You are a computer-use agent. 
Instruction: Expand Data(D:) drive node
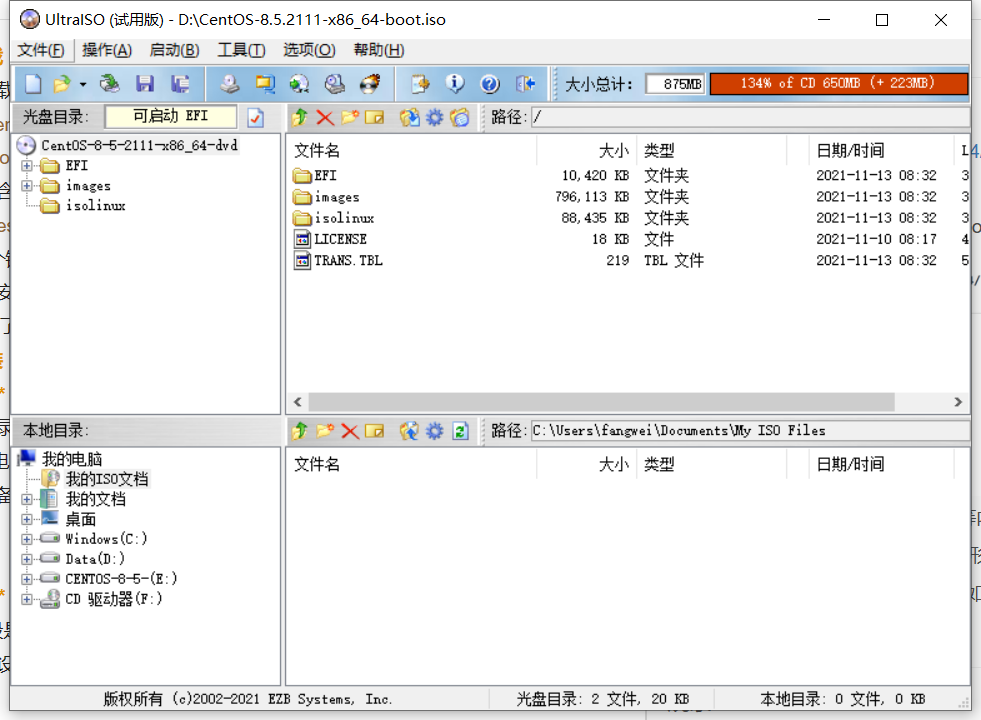[27, 559]
